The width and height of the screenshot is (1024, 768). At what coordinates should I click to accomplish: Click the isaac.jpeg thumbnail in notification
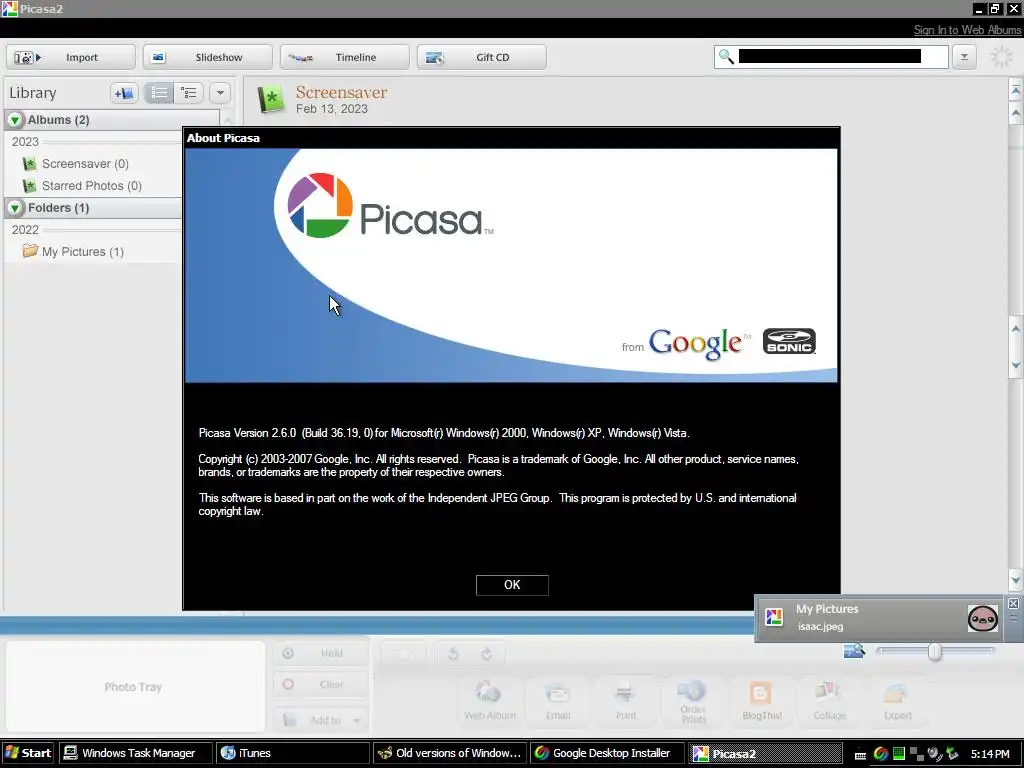click(982, 618)
